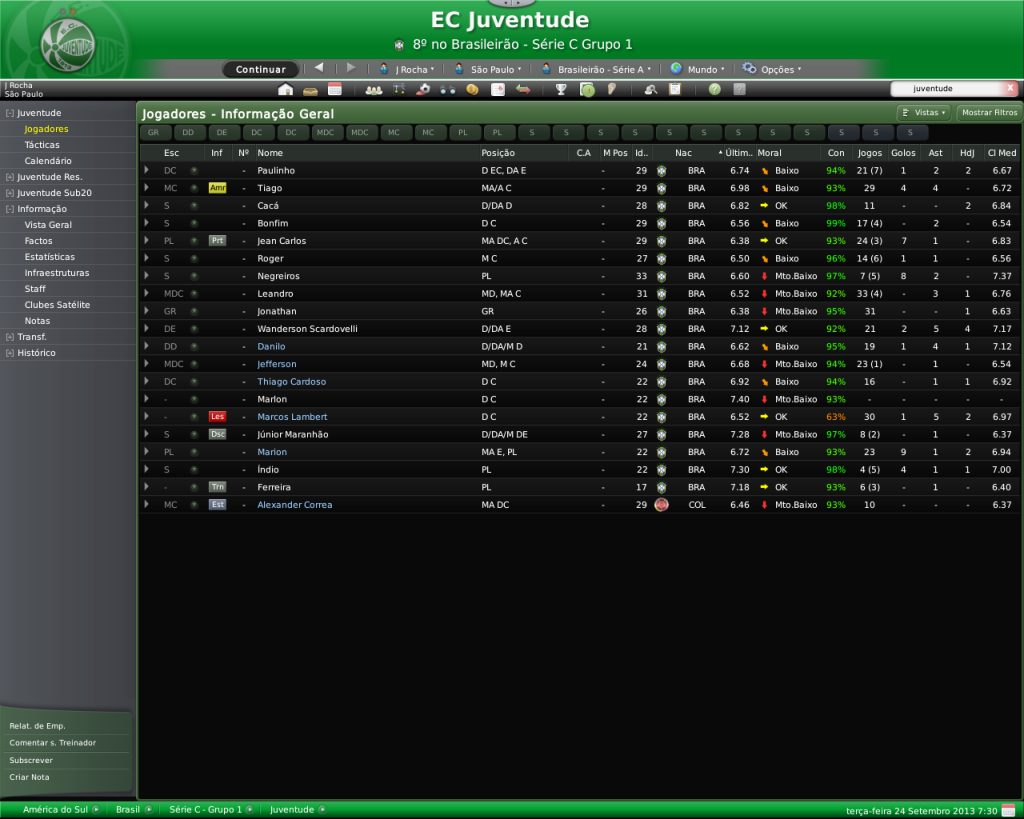Open the Mundo dropdown menu
This screenshot has height=819, width=1024.
(698, 69)
